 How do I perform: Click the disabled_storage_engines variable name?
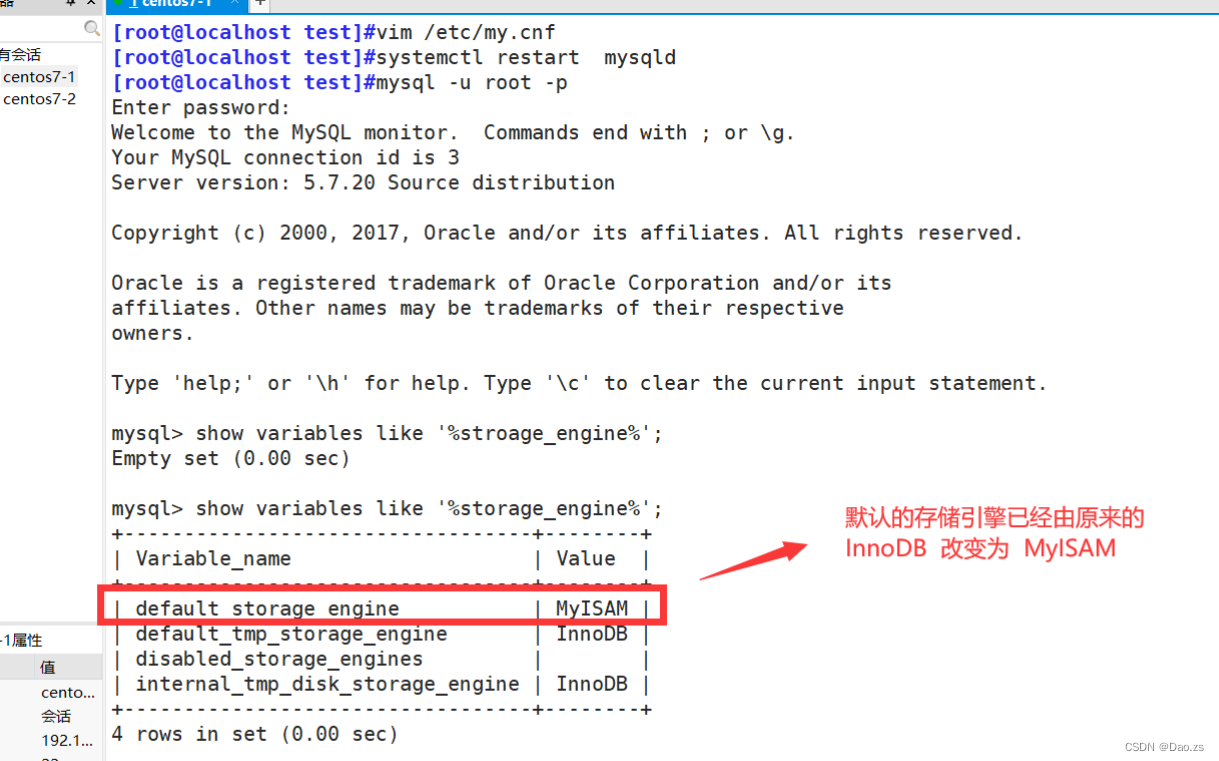click(x=279, y=659)
